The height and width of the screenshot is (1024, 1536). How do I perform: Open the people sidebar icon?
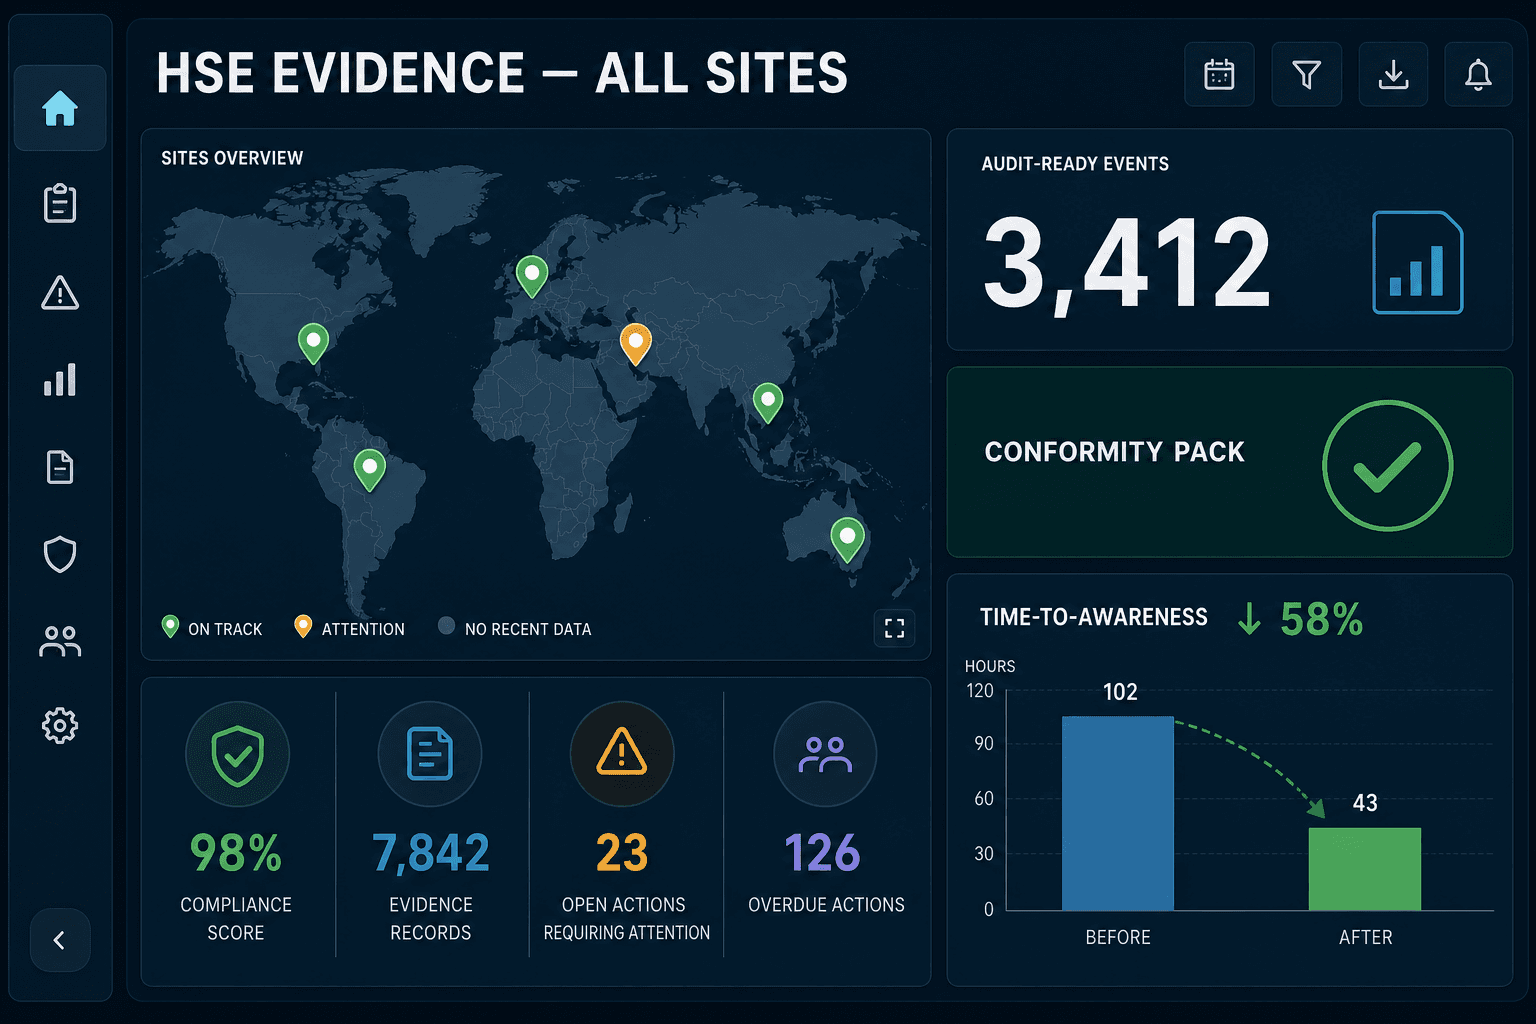pos(60,641)
